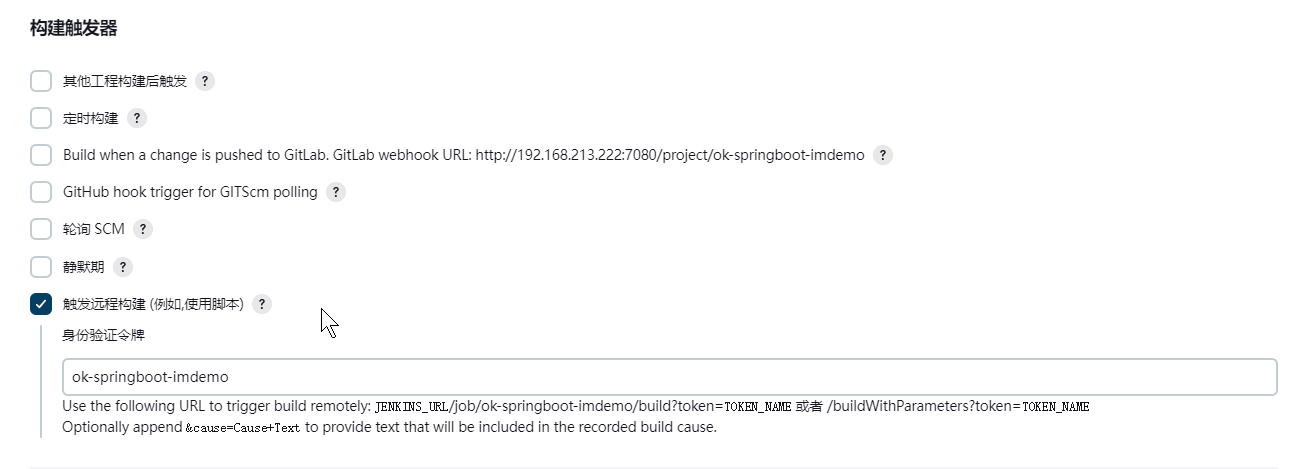Enable 其他工程构建后触发 checkbox
This screenshot has width=1310, height=469.
(x=41, y=81)
